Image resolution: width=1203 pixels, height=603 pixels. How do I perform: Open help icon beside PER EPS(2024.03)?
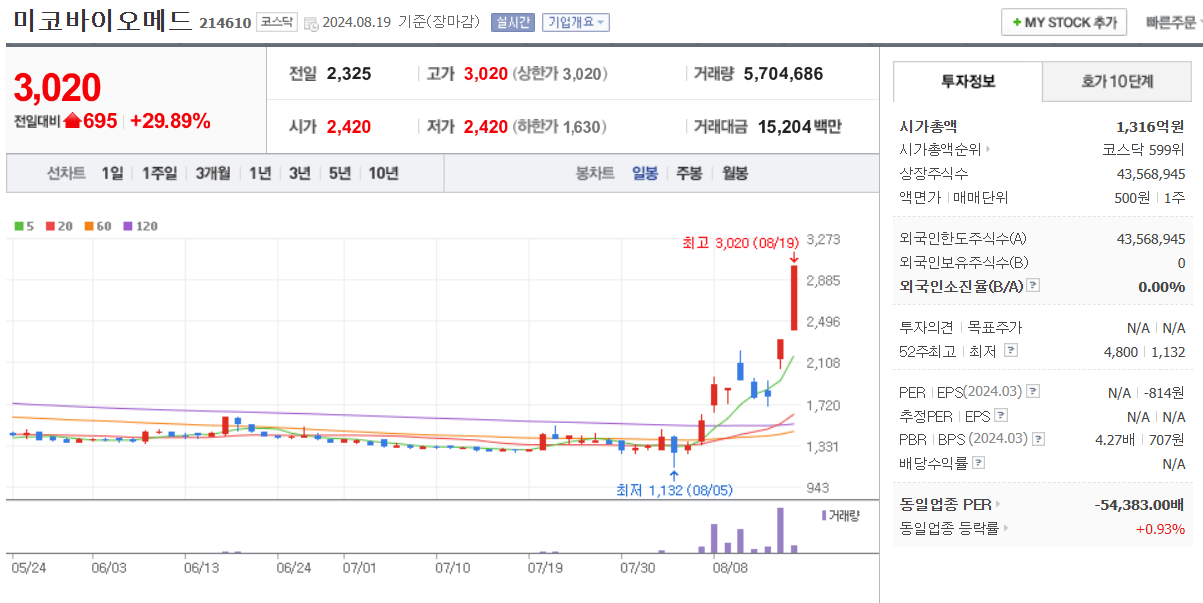point(1033,392)
